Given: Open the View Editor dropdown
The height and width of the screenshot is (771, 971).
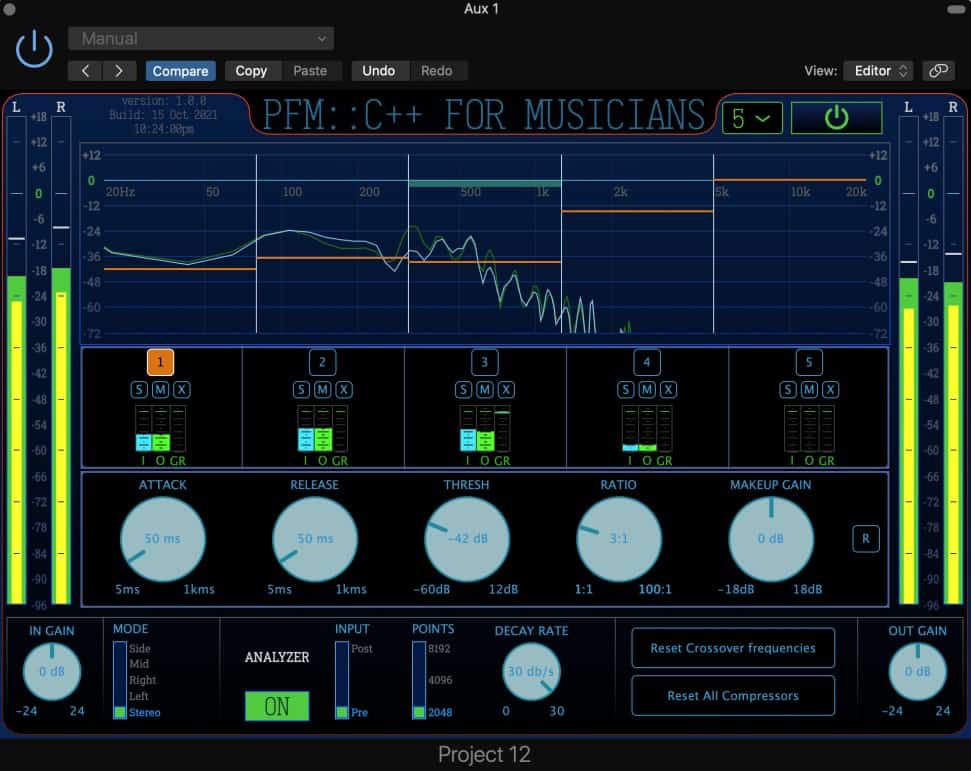Looking at the screenshot, I should click(x=878, y=70).
